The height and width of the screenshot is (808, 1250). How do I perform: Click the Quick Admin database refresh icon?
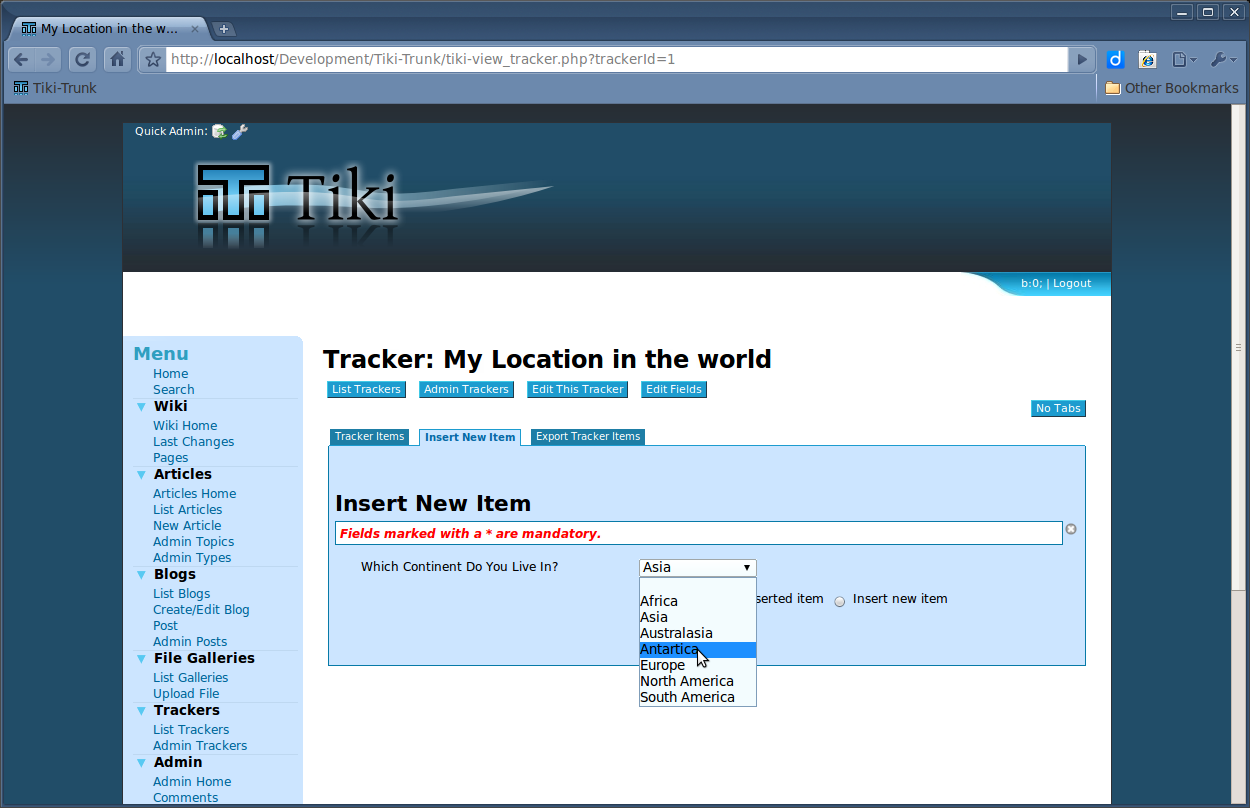(x=219, y=131)
